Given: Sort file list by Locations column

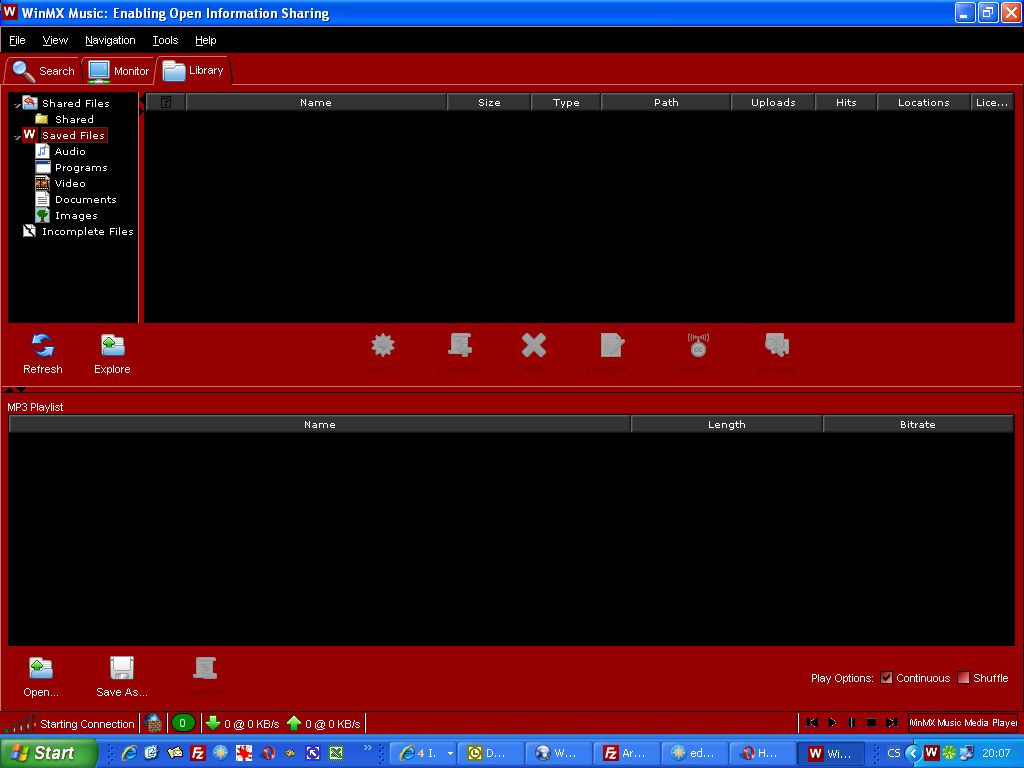Looking at the screenshot, I should point(923,103).
